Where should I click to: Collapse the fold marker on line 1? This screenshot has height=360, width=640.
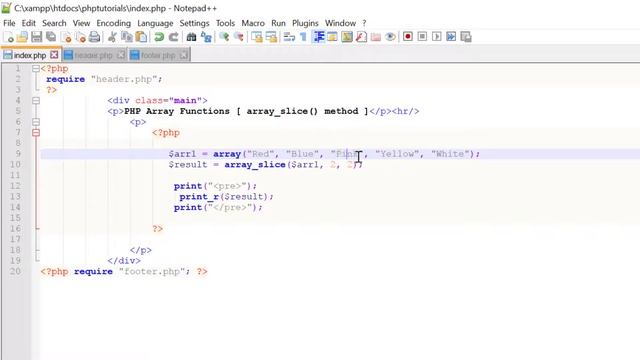coord(36,69)
